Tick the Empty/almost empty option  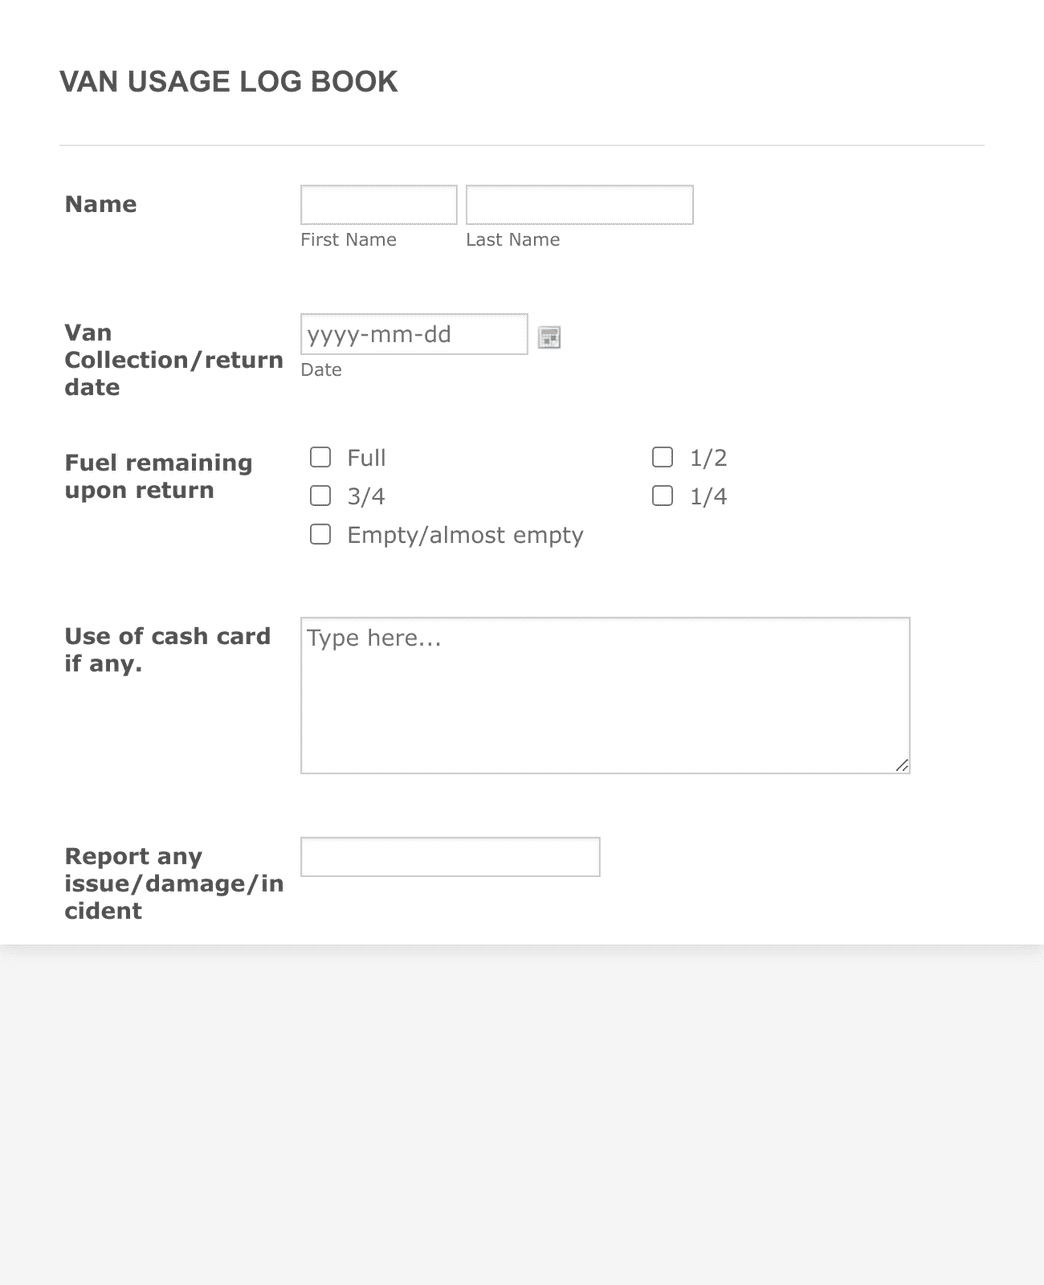[320, 534]
